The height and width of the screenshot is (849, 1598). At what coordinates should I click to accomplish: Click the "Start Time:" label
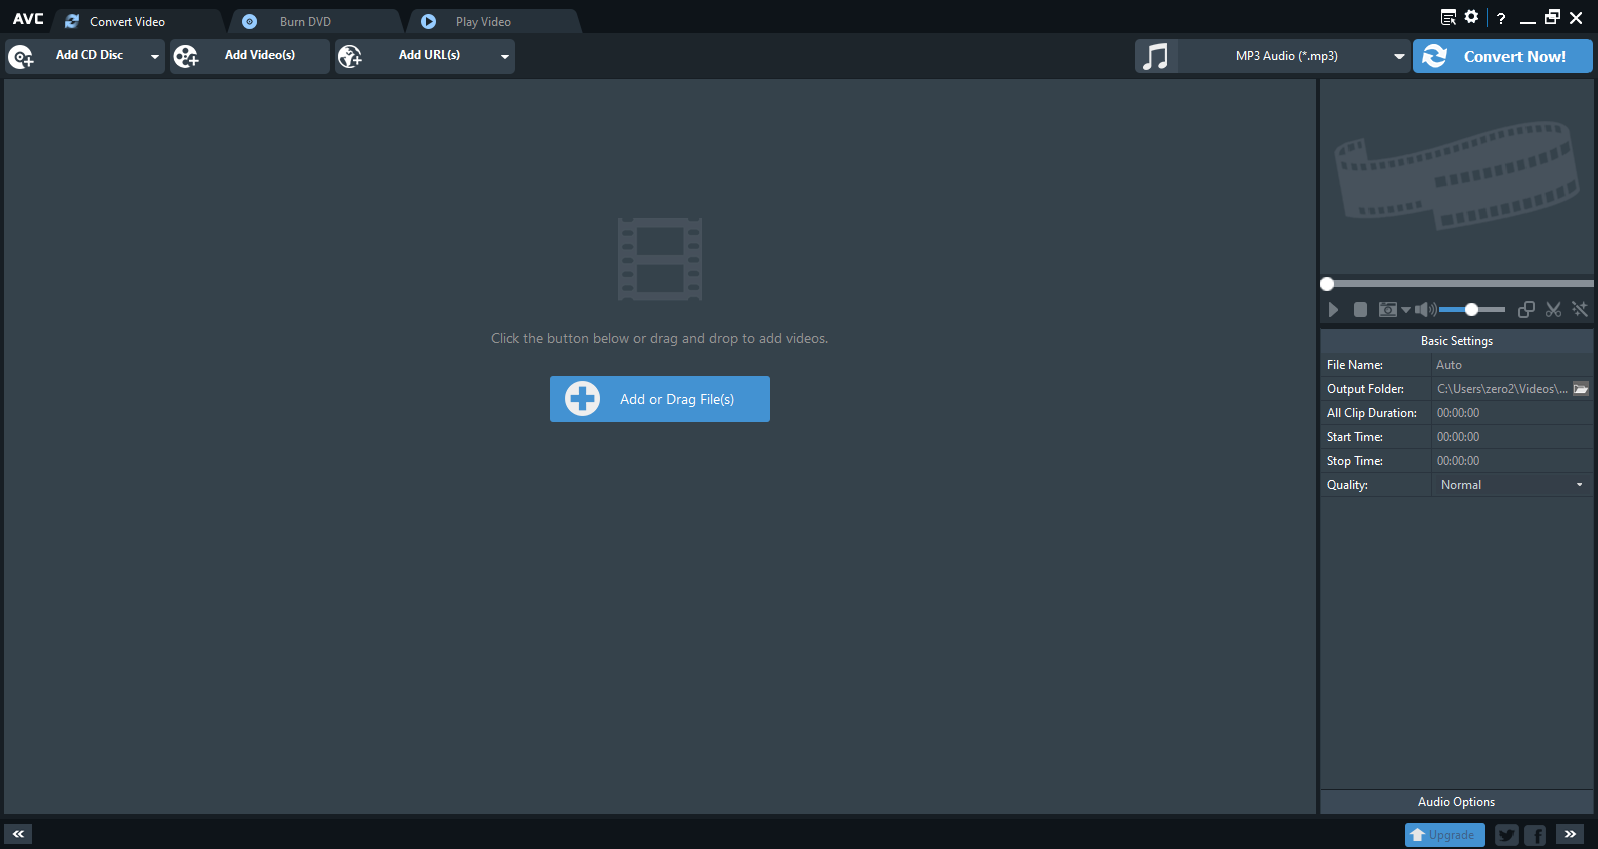1355,437
